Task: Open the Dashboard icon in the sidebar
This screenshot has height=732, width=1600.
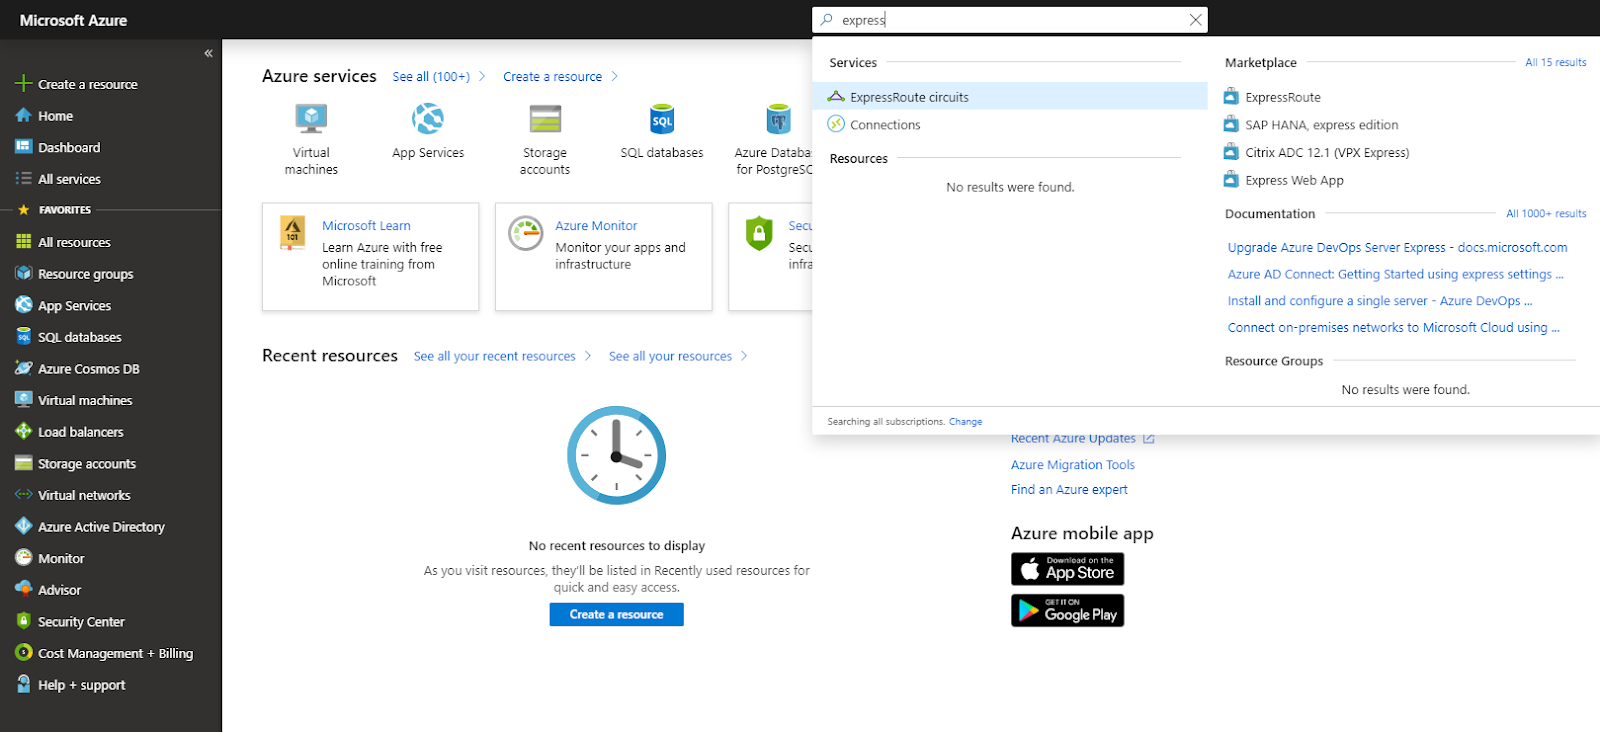Action: tap(24, 147)
